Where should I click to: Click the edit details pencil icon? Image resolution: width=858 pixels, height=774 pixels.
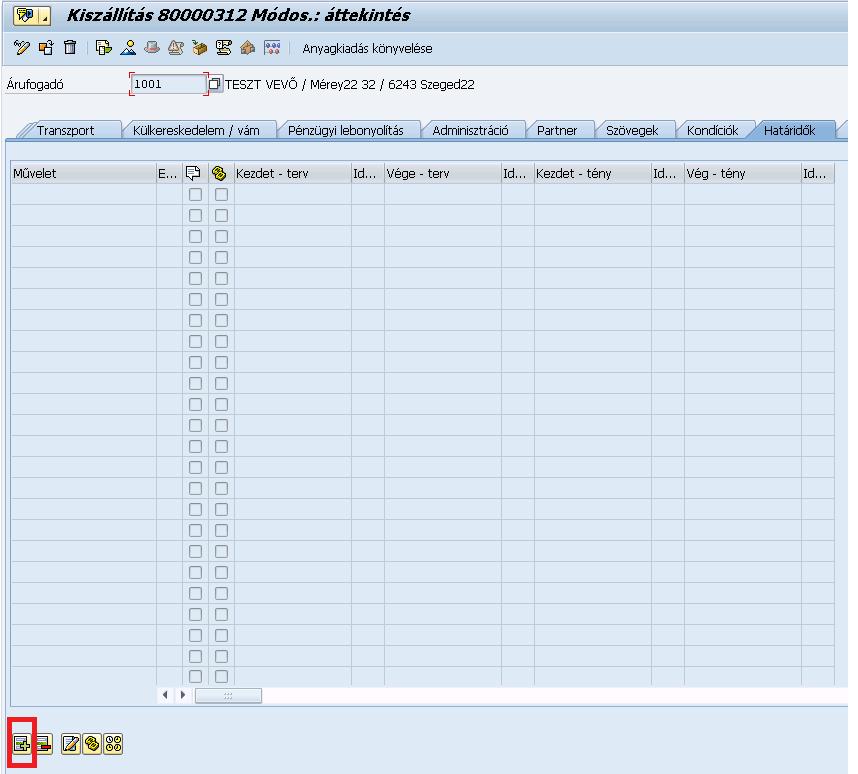point(71,744)
